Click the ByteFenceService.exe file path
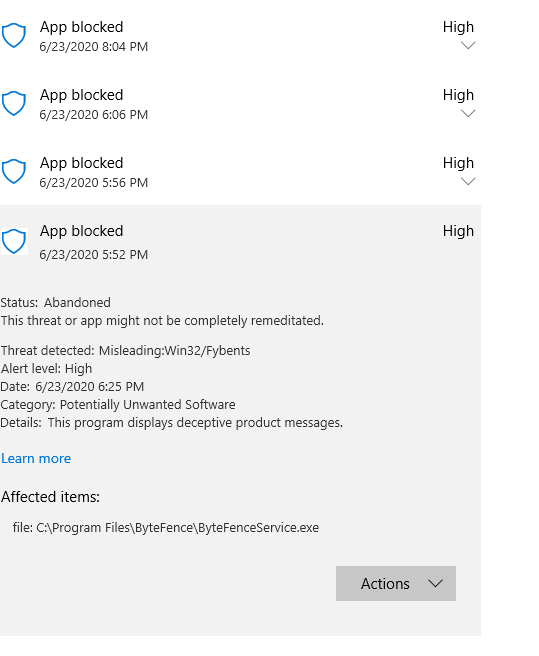This screenshot has width=539, height=656. coord(166,528)
